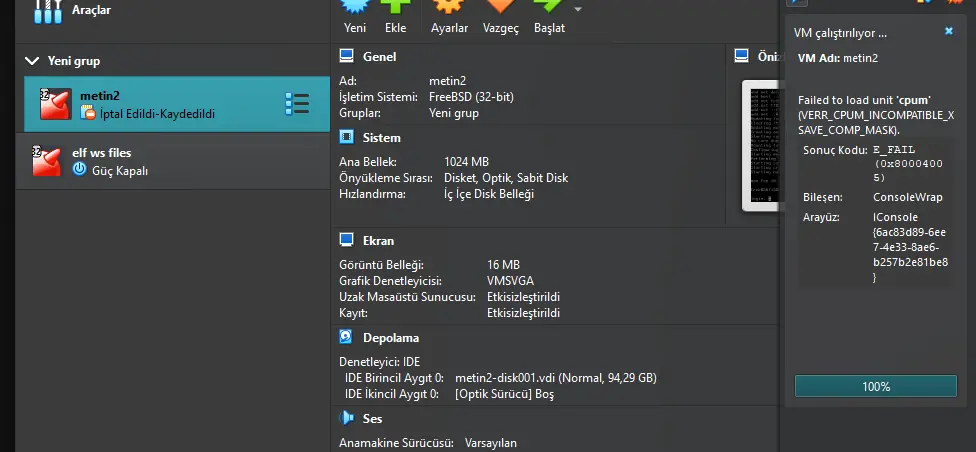Collapse the Yeni grup chevron
976x452 pixels.
[32, 61]
